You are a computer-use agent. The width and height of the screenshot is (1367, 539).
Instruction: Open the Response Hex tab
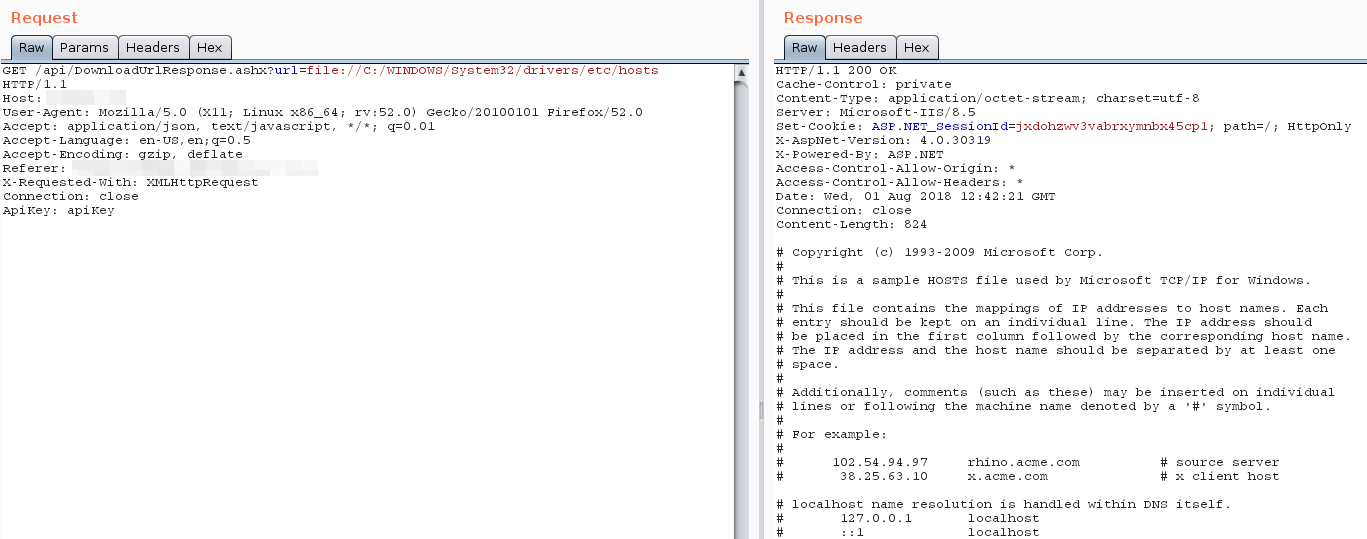coord(917,47)
